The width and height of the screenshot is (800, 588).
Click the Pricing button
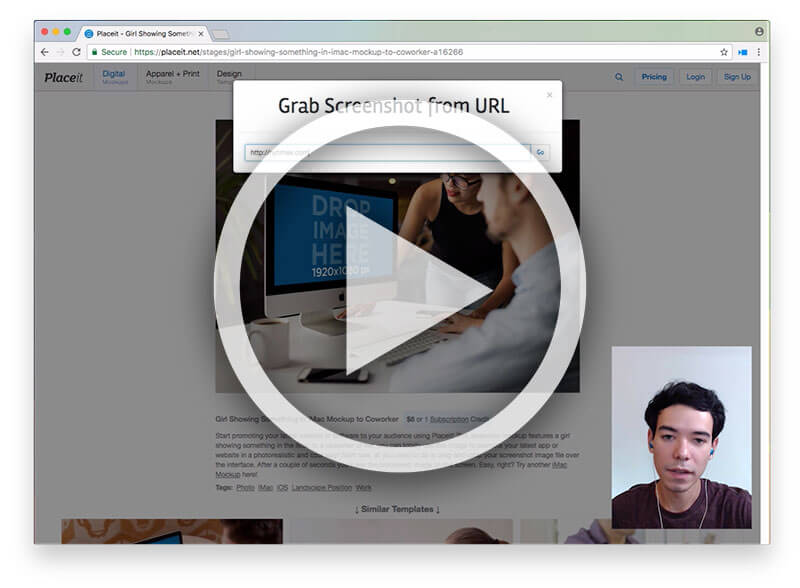pos(654,77)
